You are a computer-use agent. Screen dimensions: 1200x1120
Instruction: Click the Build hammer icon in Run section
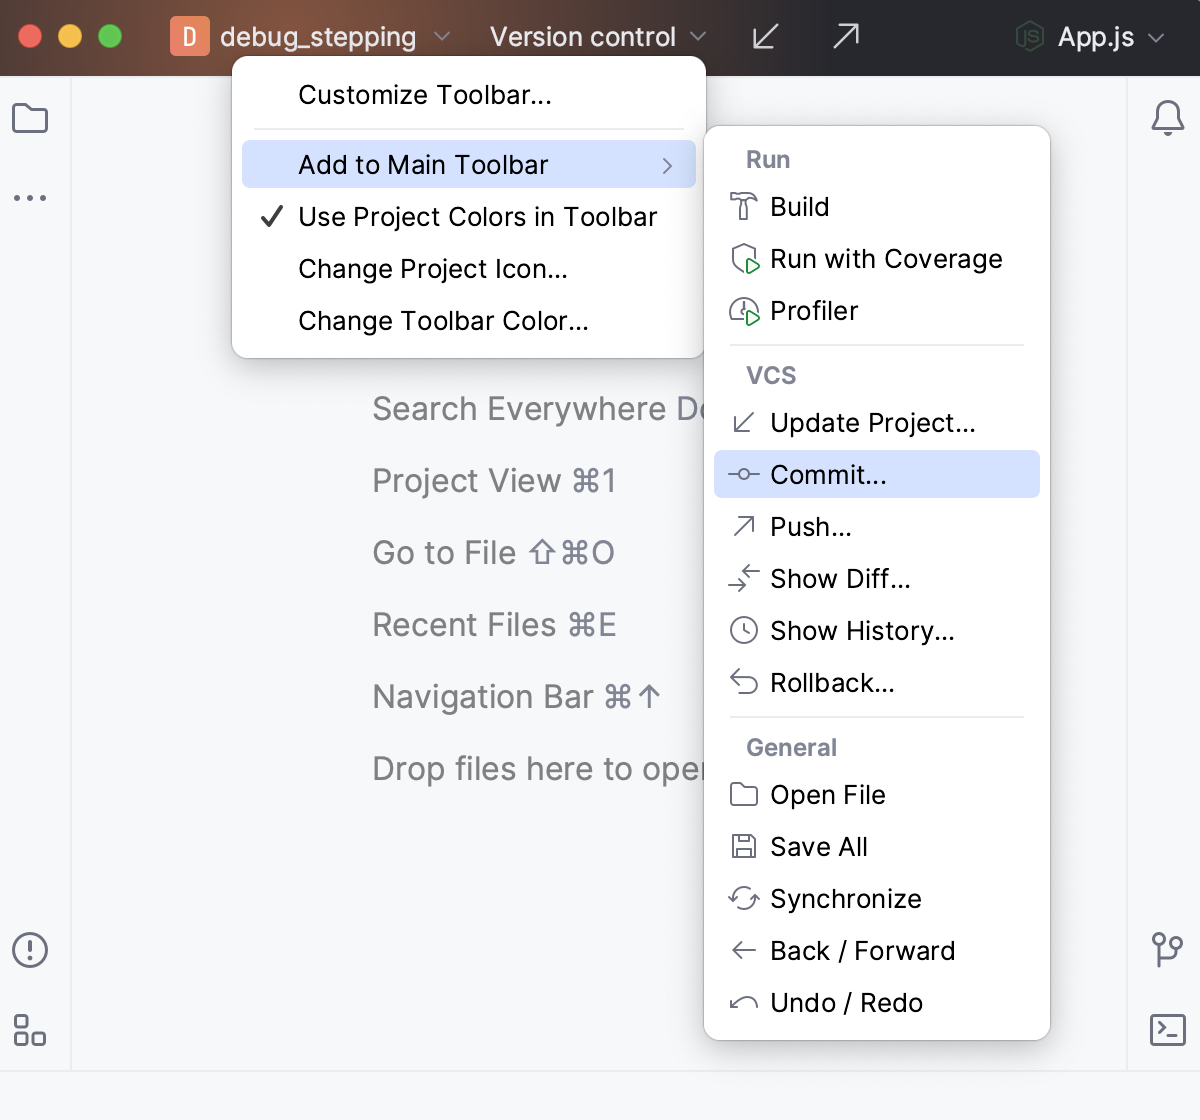coord(744,206)
